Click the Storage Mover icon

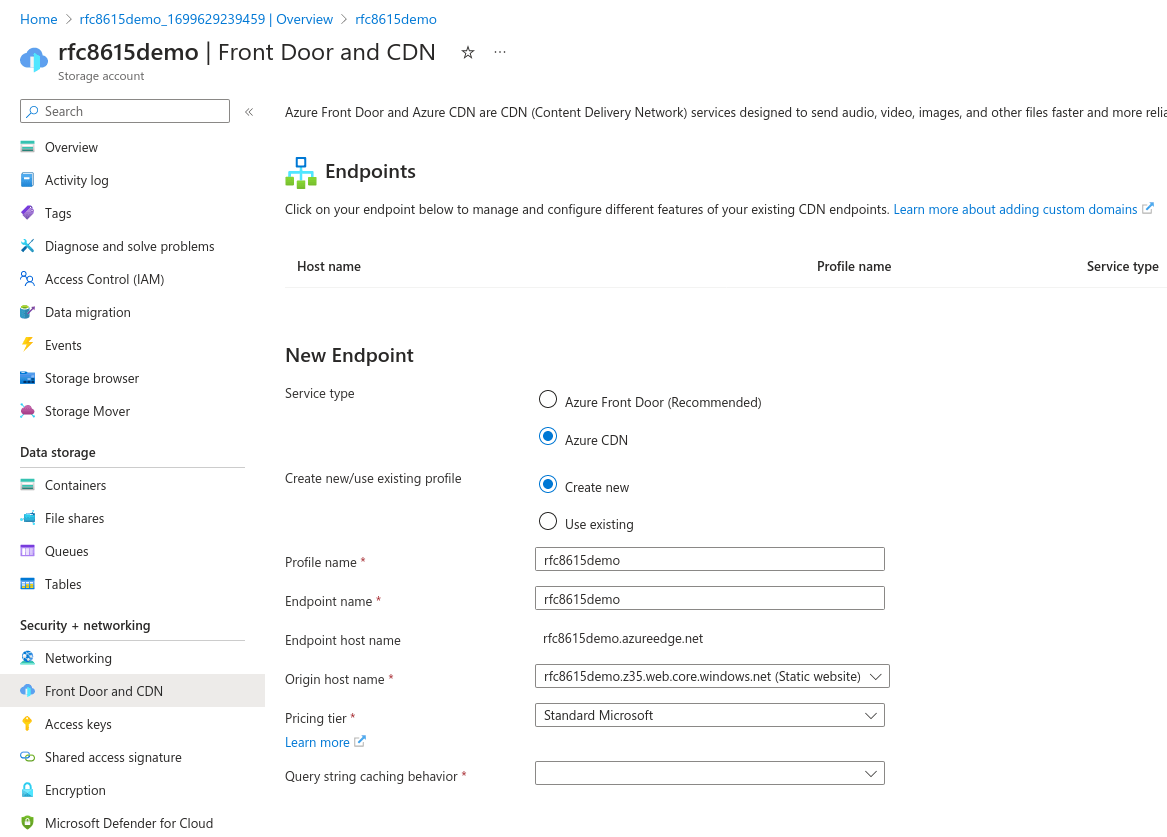point(28,411)
